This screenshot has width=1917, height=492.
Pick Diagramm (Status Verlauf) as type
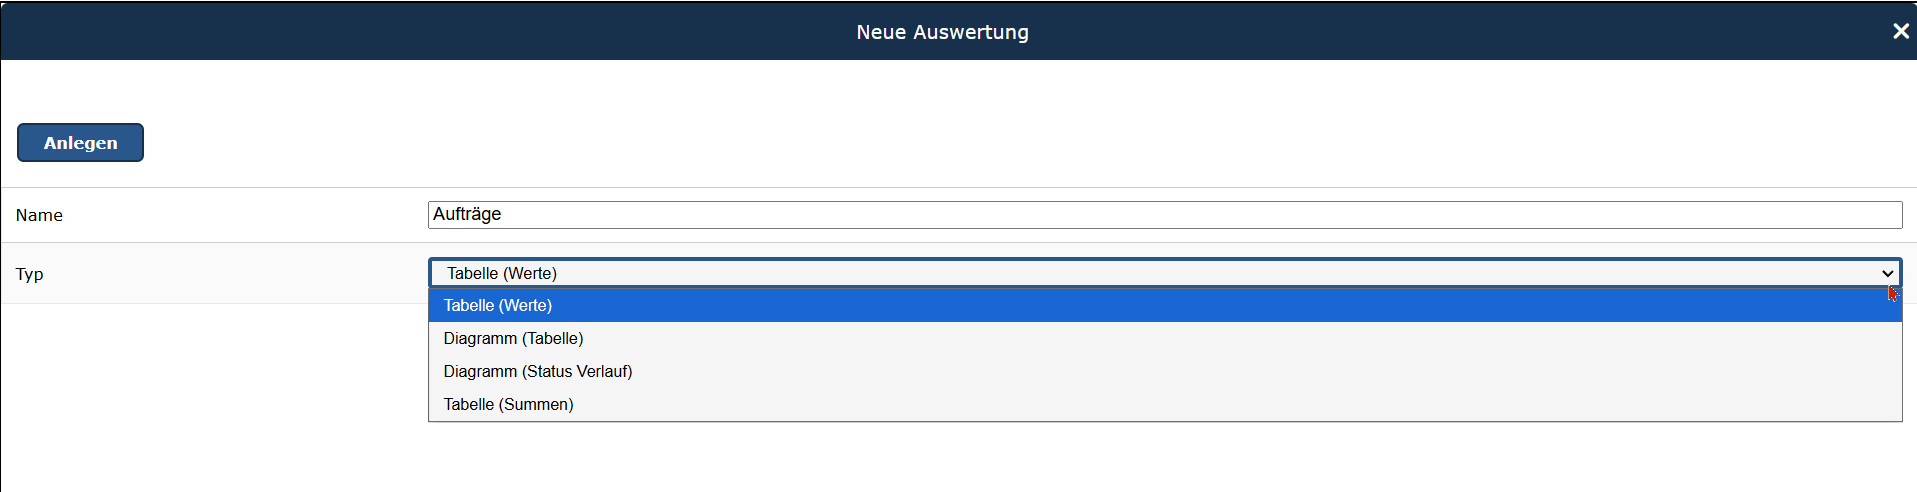[1165, 371]
